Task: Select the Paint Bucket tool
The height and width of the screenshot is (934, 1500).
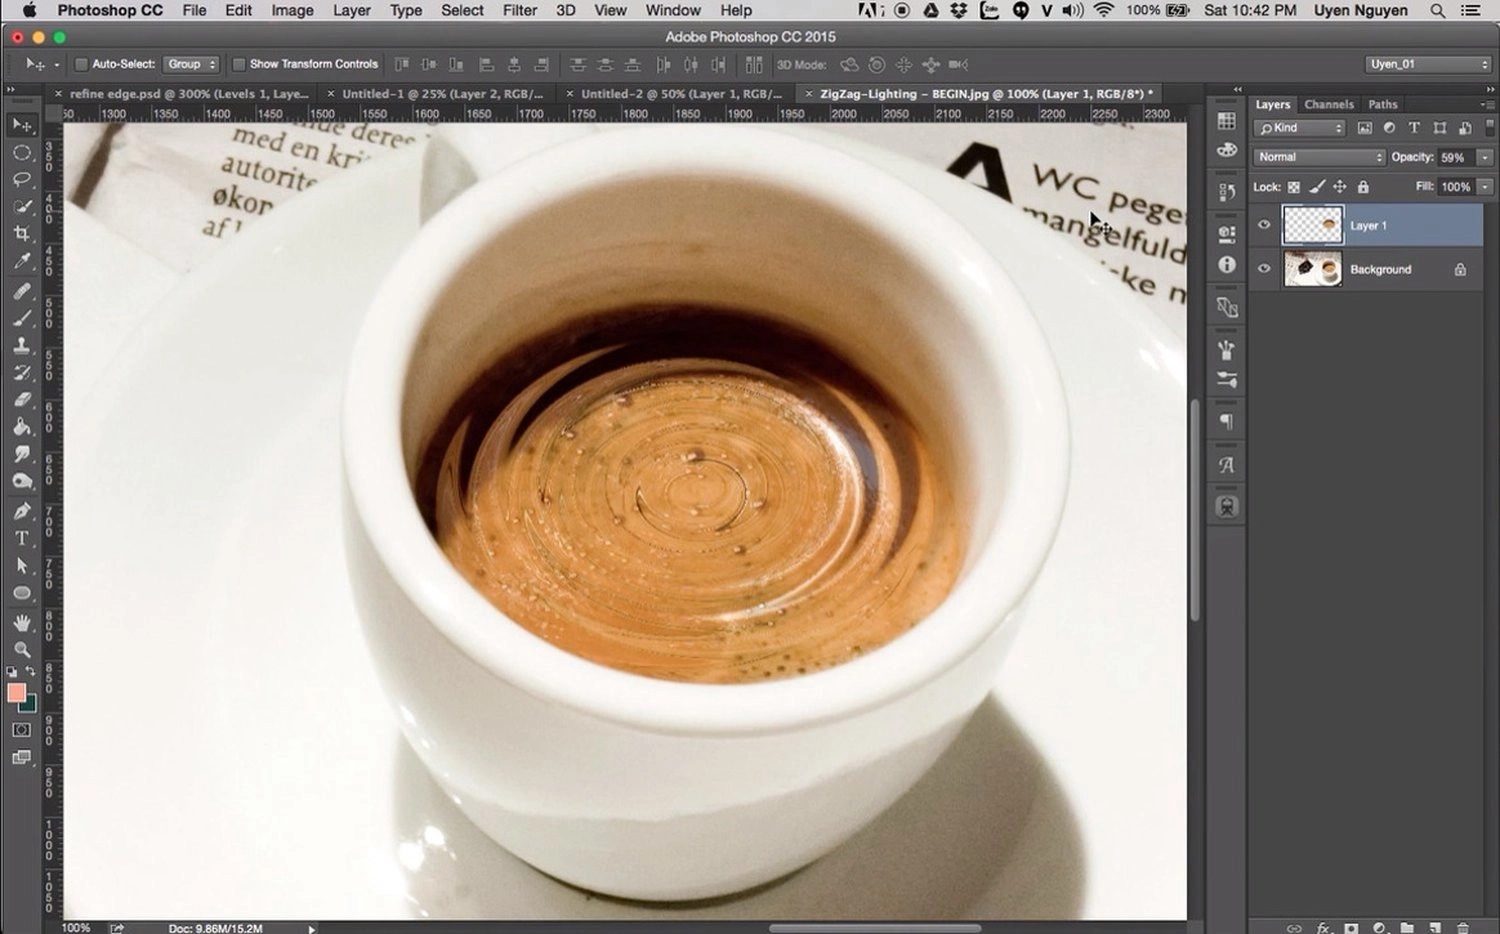Action: point(21,426)
